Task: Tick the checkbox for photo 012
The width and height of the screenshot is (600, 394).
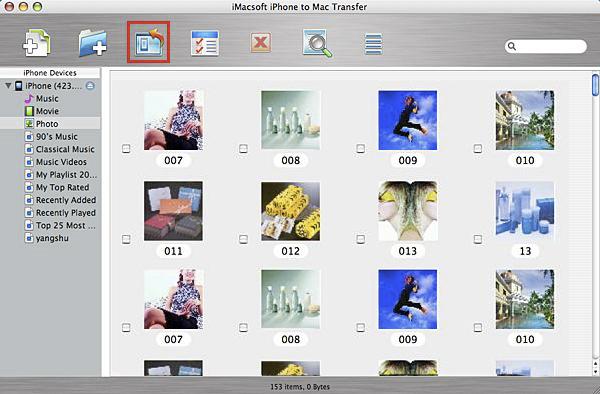Action: (243, 239)
